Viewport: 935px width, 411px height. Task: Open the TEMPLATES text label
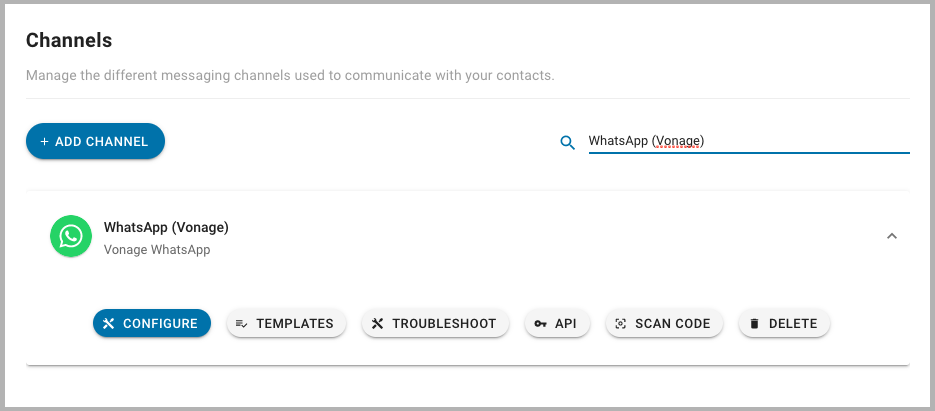[295, 323]
